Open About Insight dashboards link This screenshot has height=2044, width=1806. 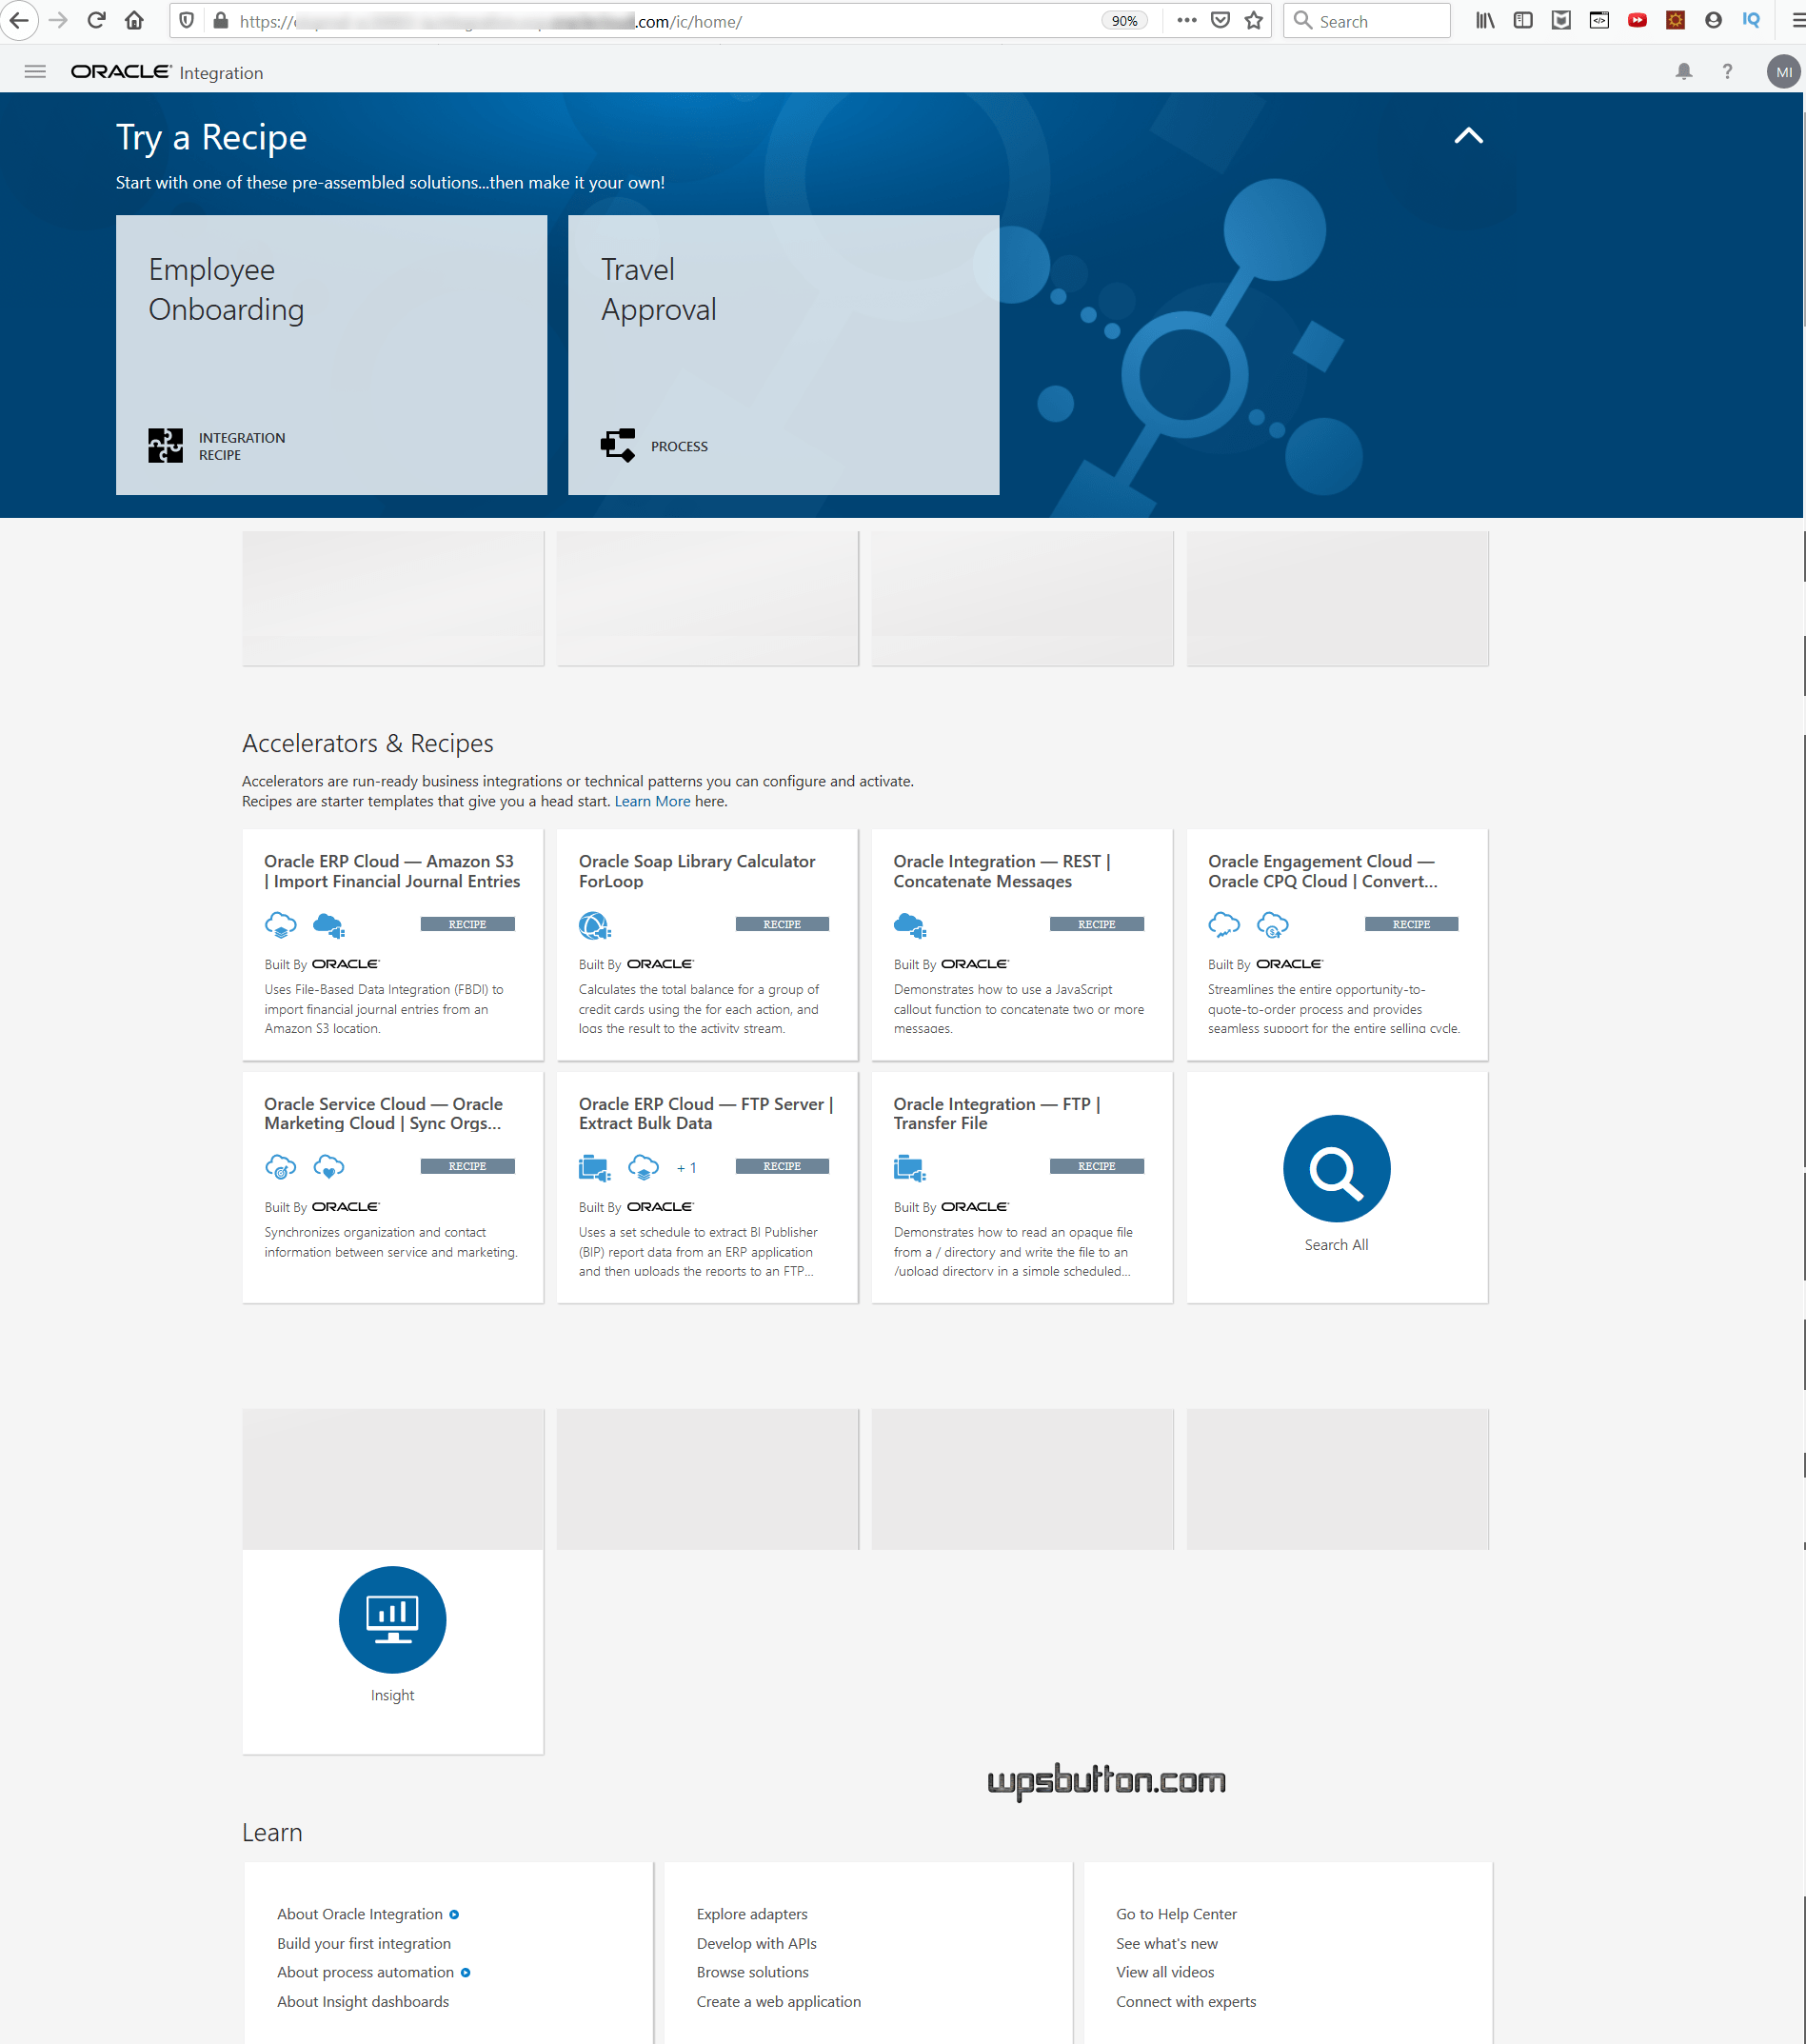coord(363,2001)
